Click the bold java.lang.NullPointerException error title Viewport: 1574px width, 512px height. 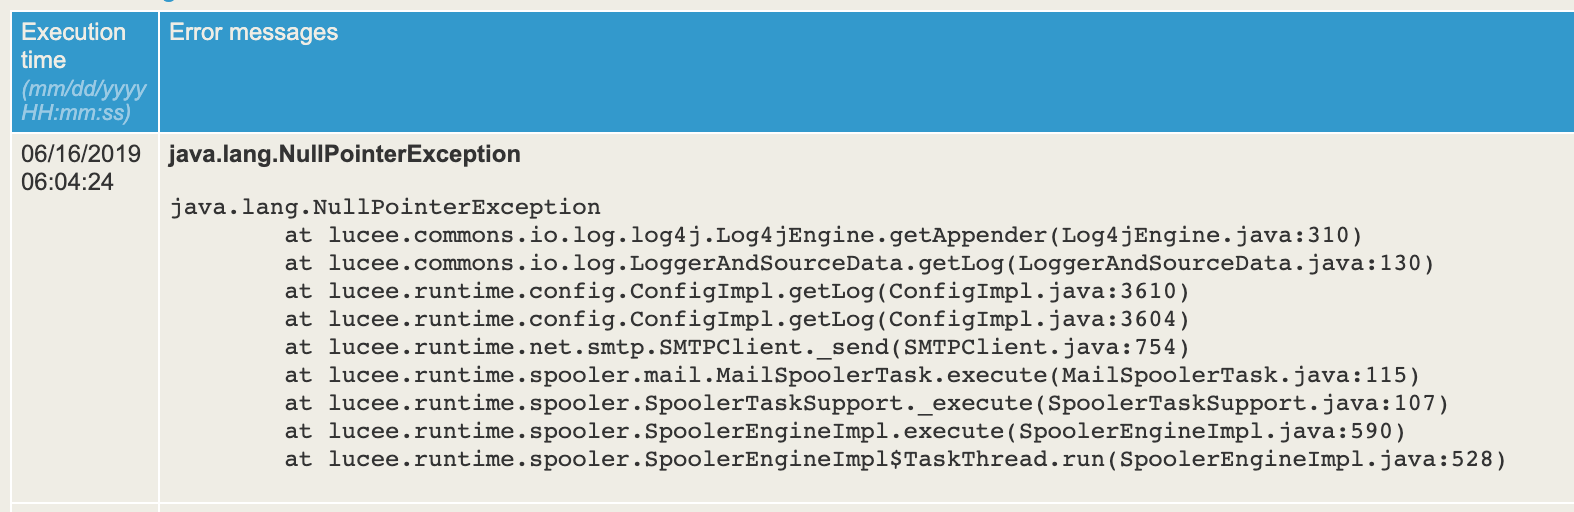(344, 154)
